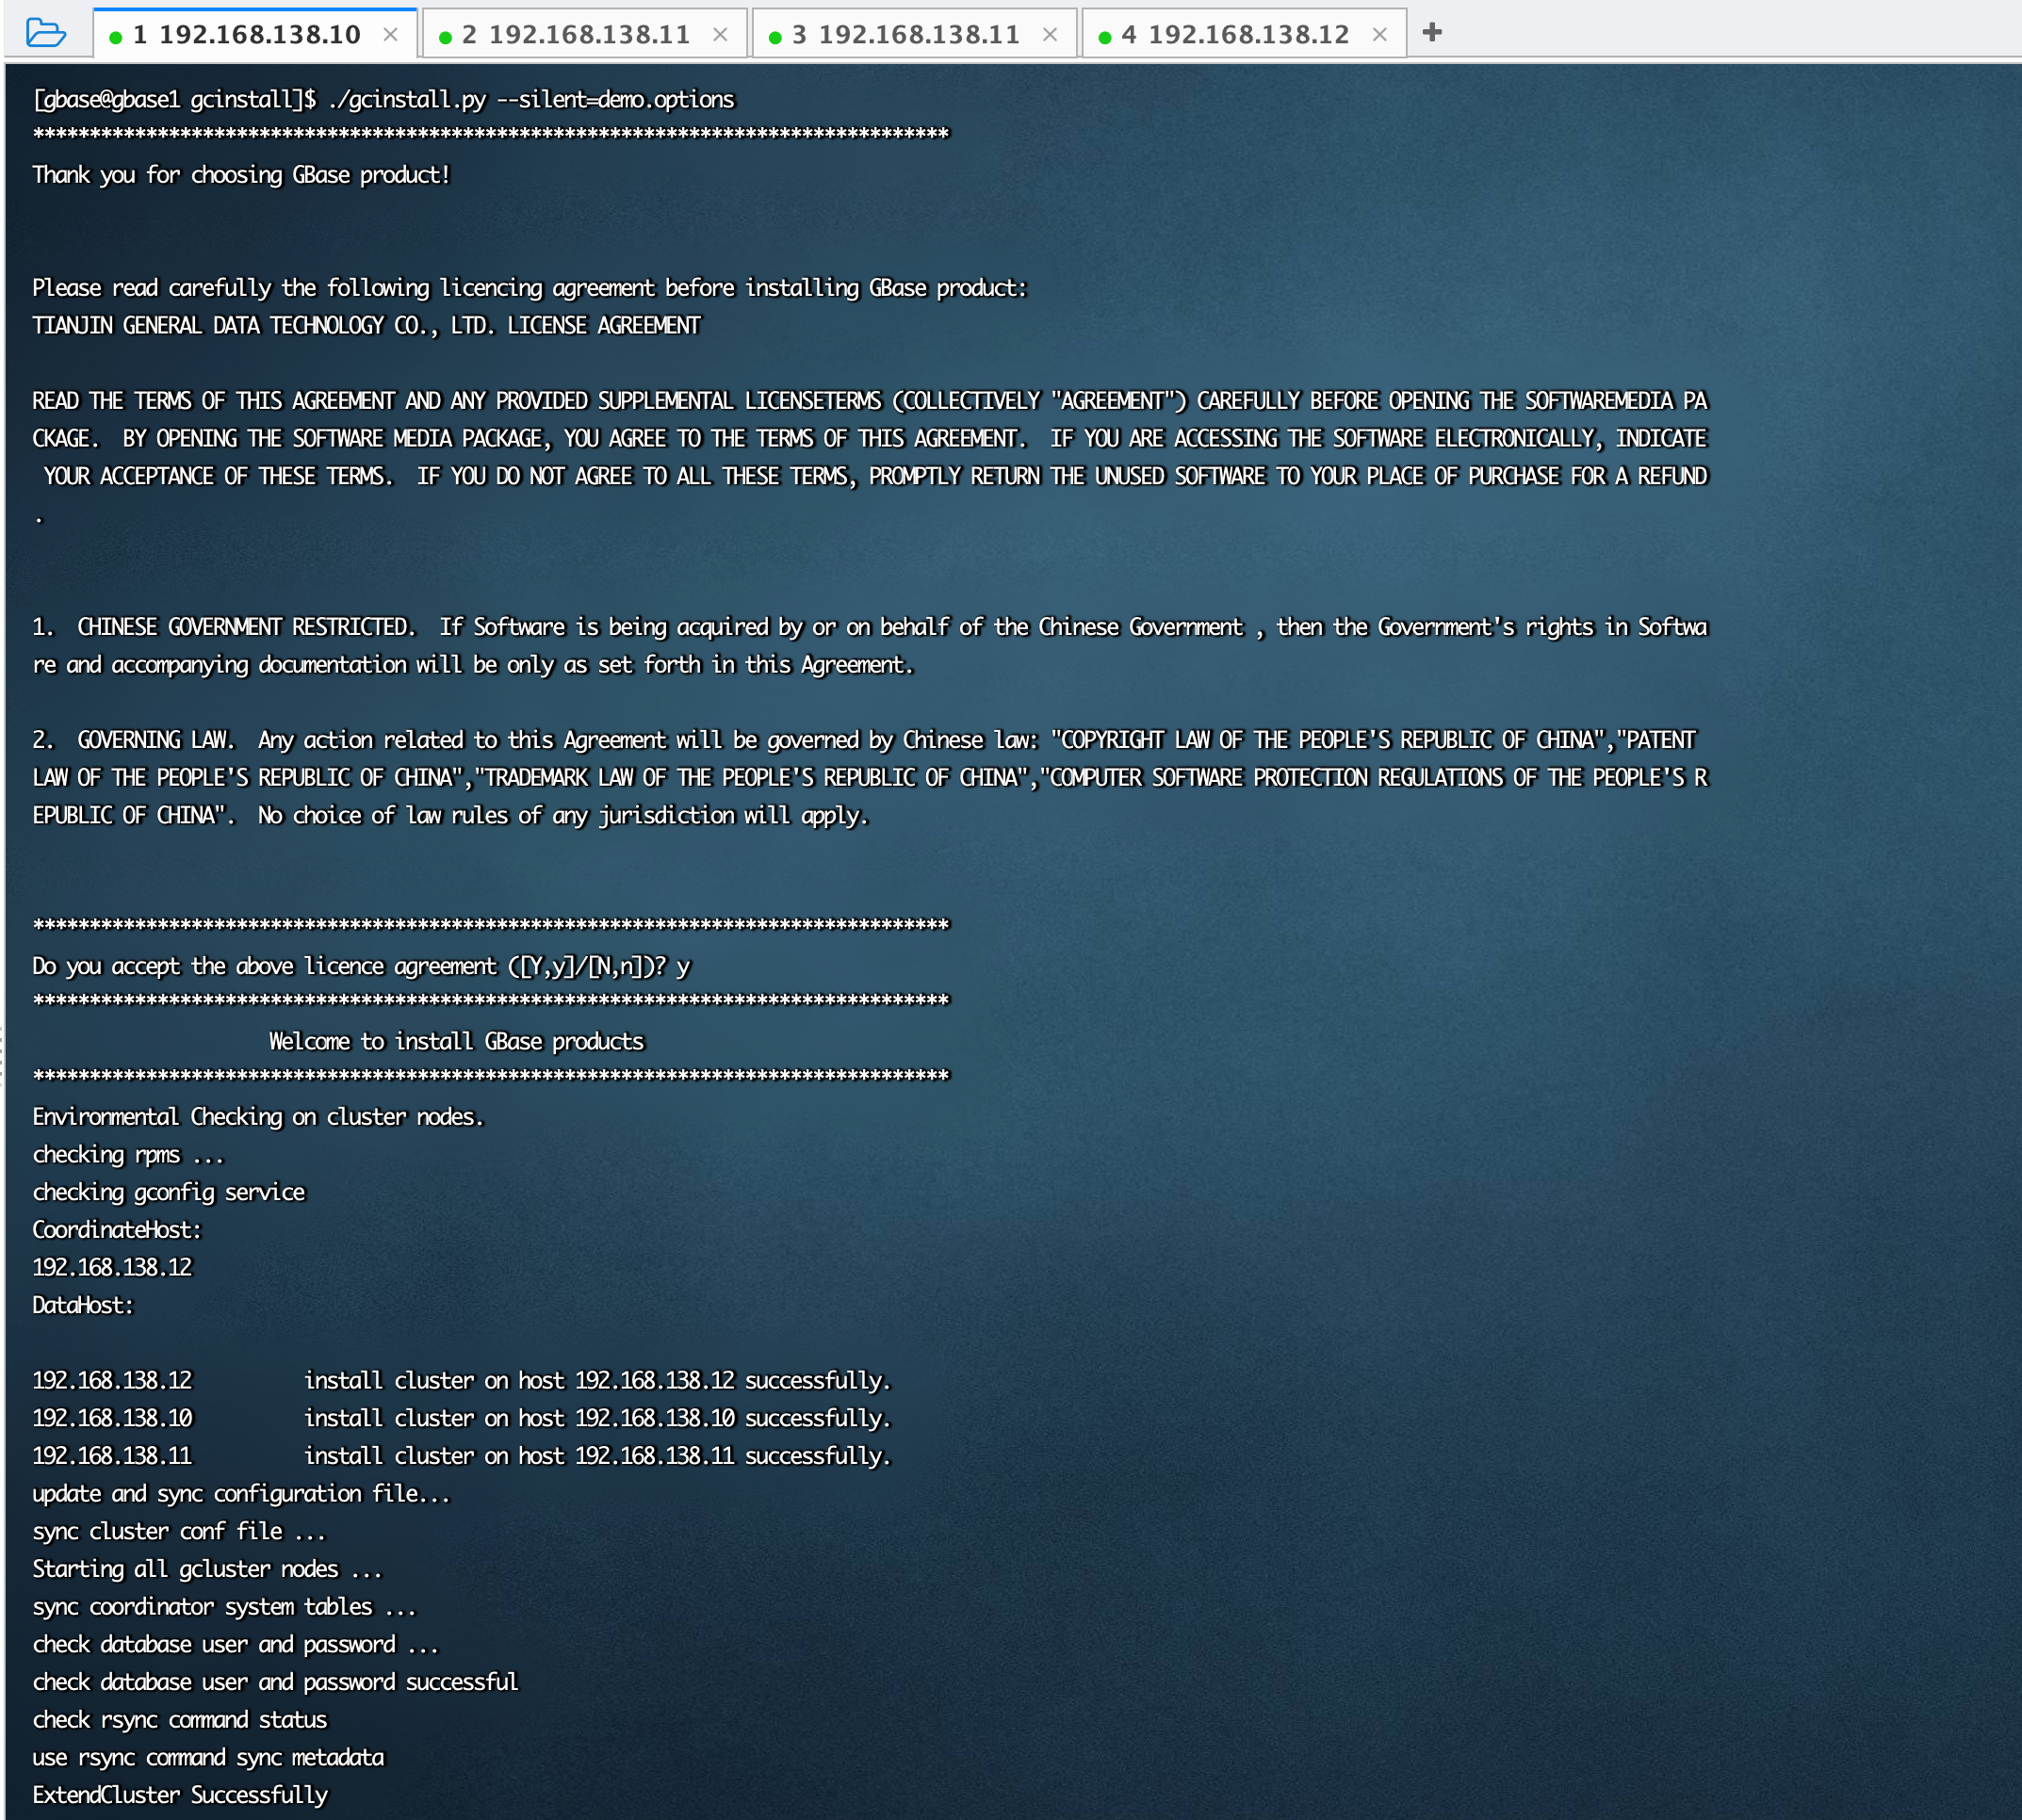Click 'use rsync command sync metadata' line
The width and height of the screenshot is (2022, 1820).
208,1758
